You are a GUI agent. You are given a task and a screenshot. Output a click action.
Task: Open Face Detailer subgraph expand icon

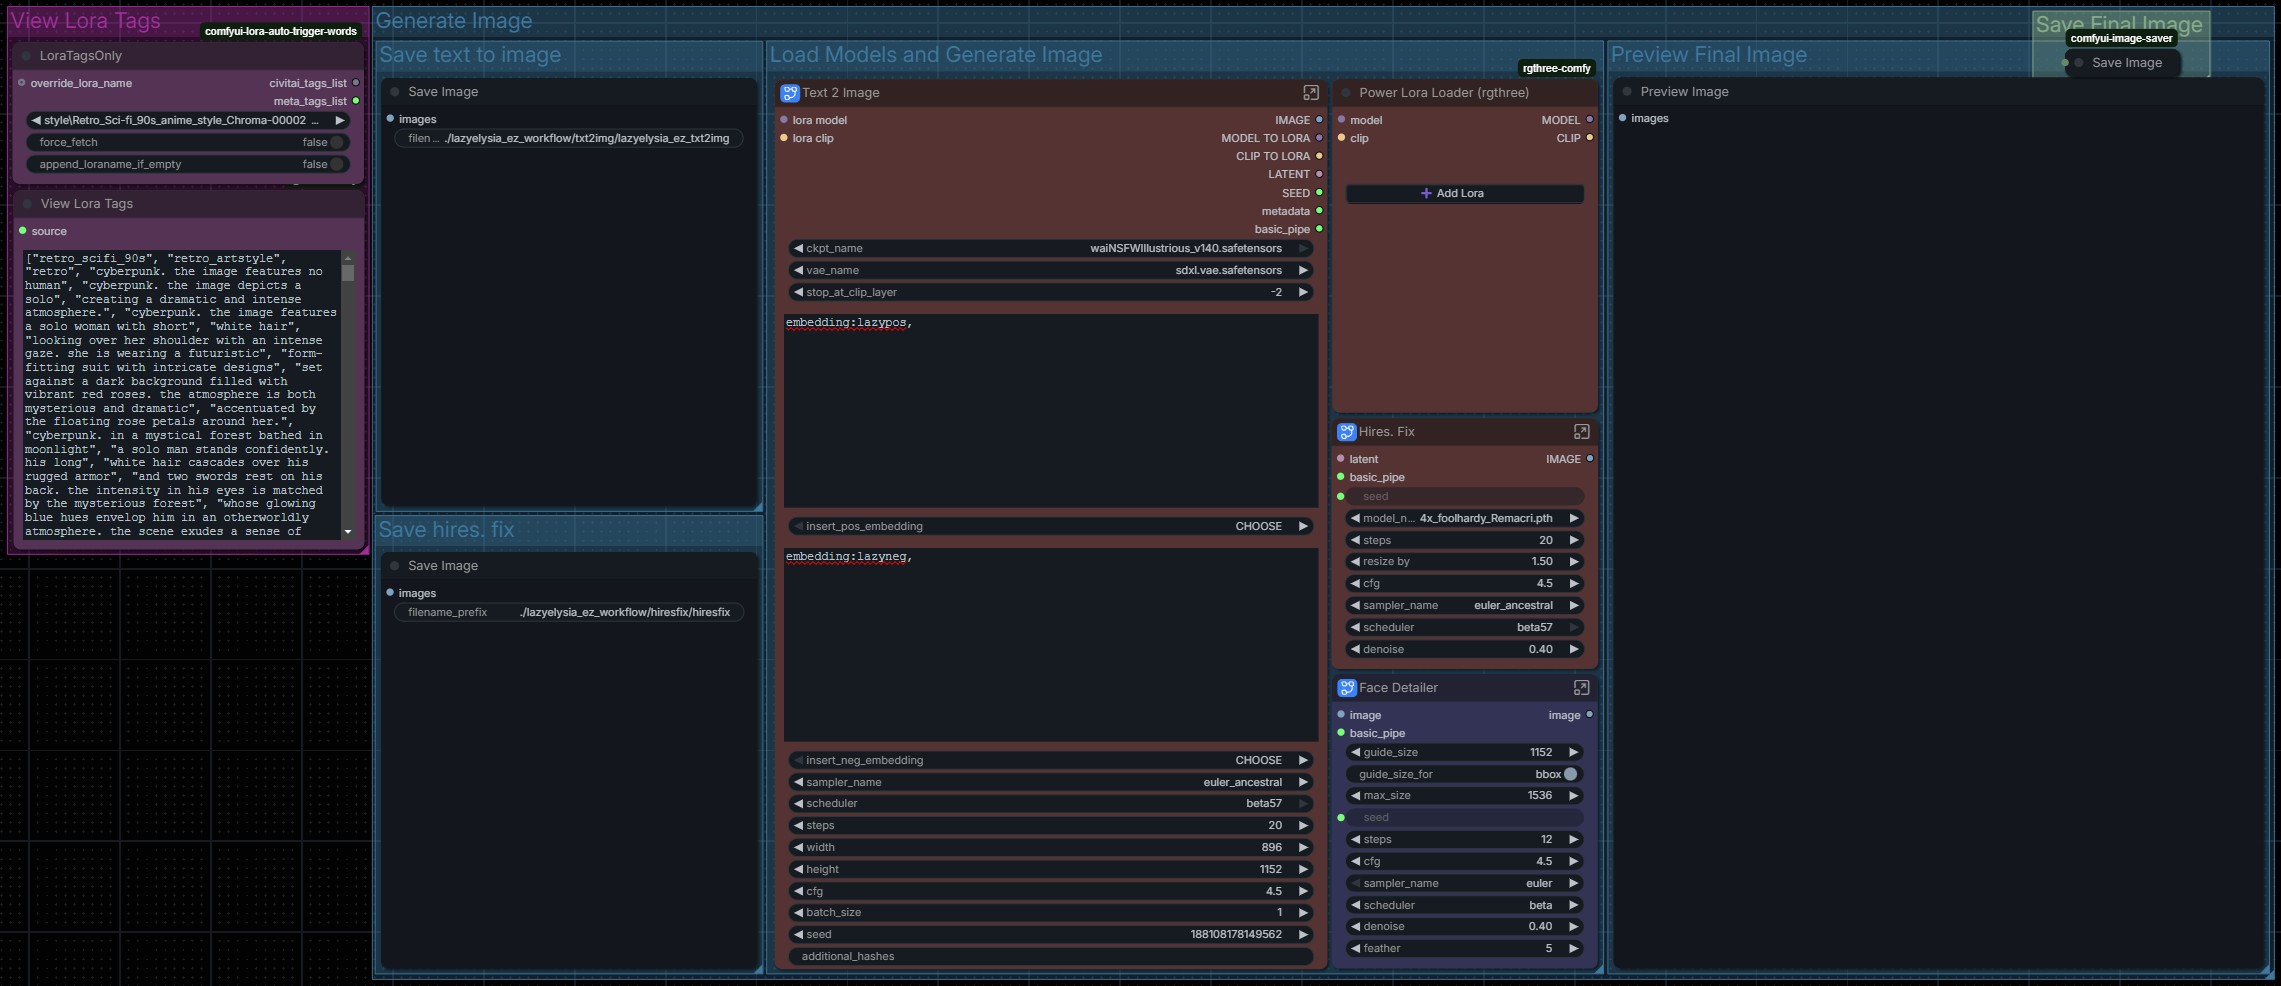point(1581,688)
